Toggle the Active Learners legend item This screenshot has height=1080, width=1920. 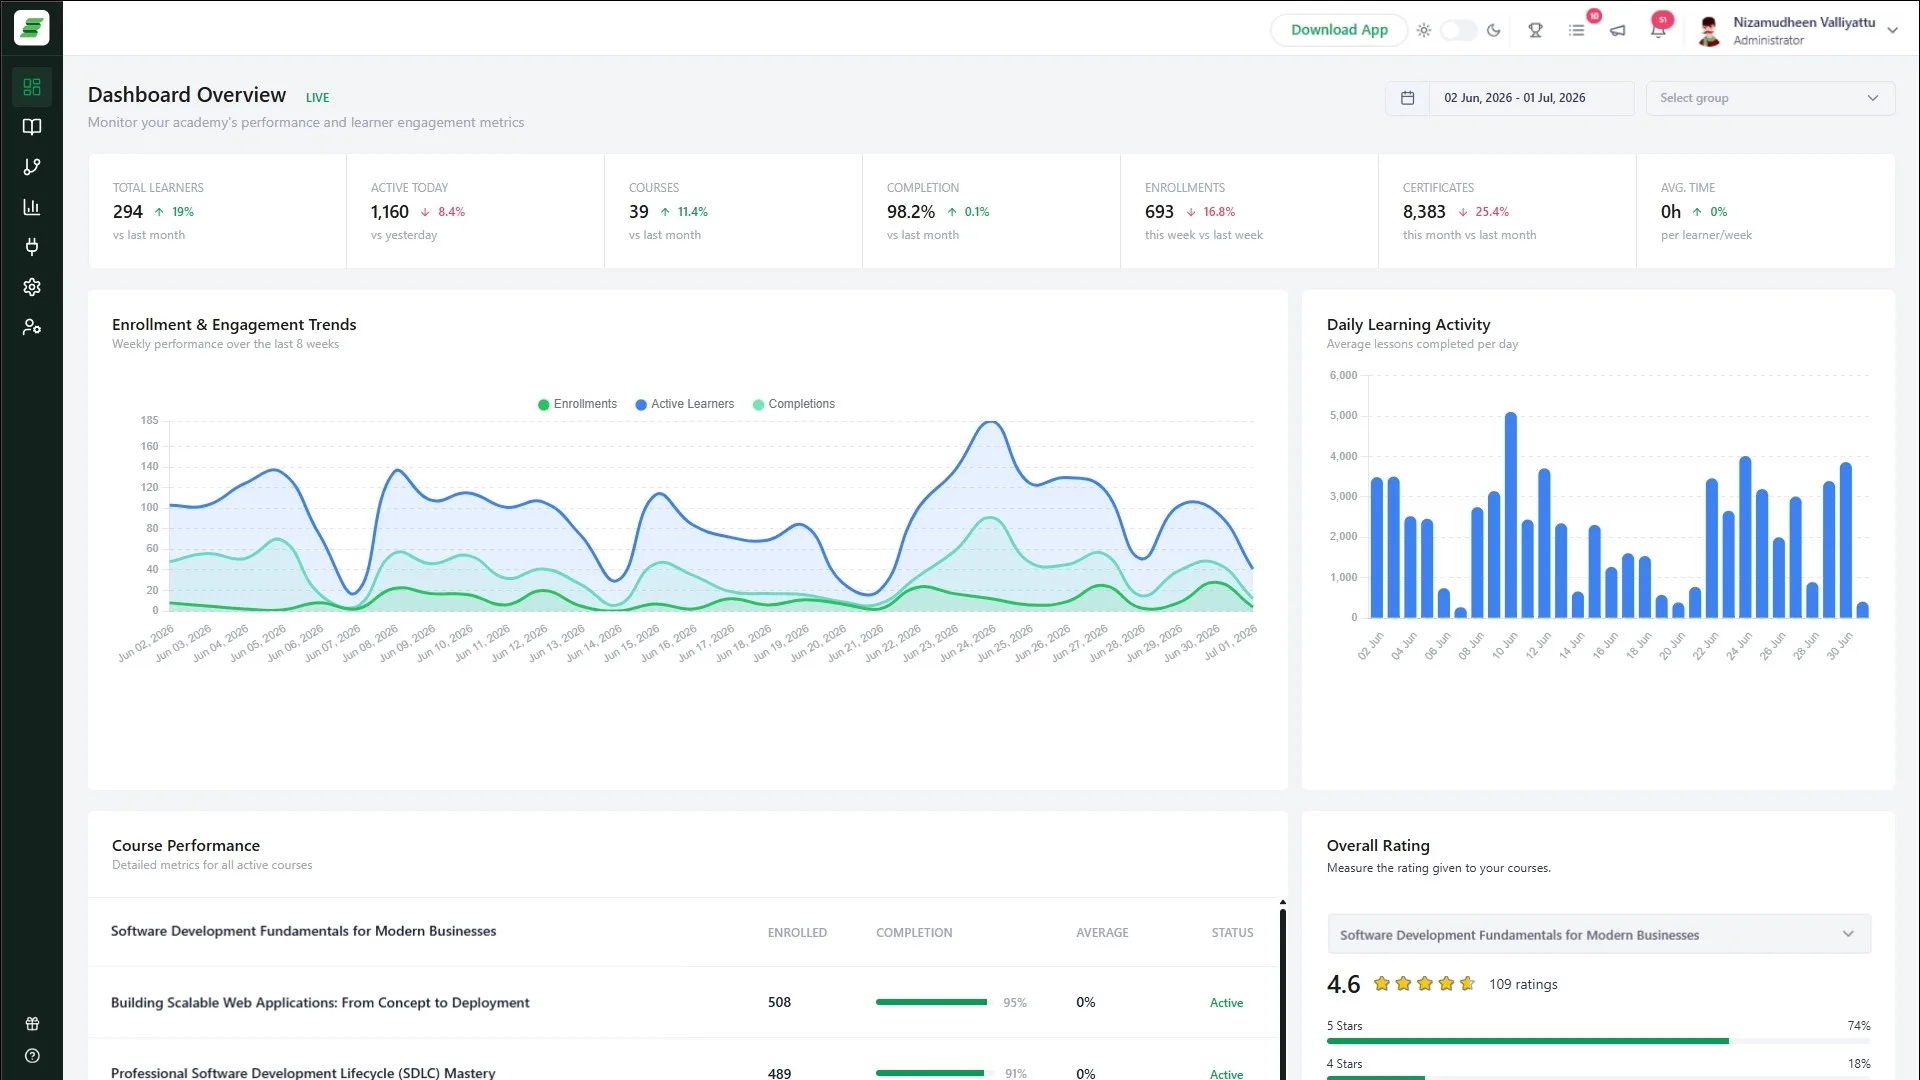[684, 404]
